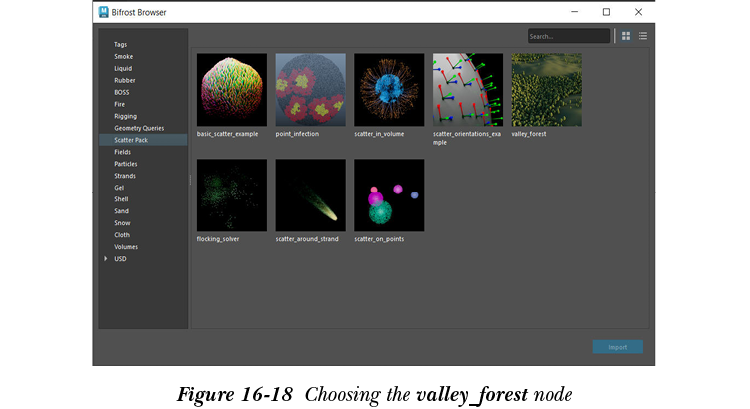Image resolution: width=750 pixels, height=409 pixels.
Task: Open the Smoke category
Action: click(x=123, y=57)
